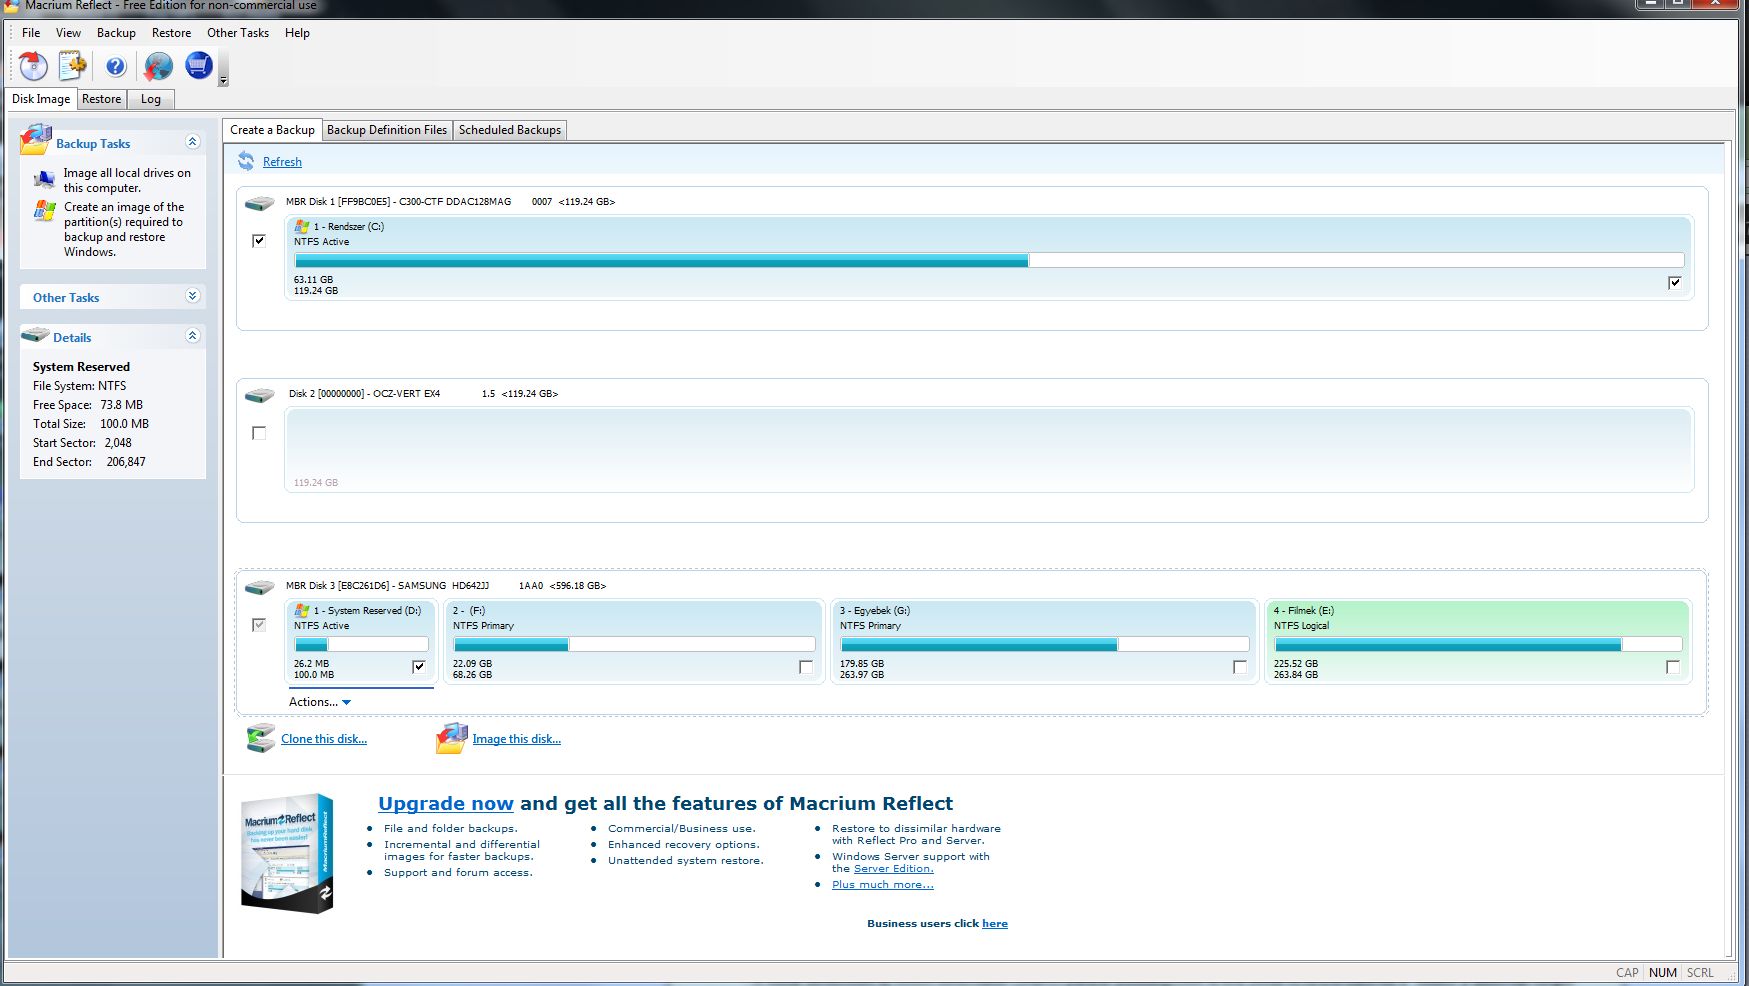
Task: Click the Details panel drive icon
Action: 35,335
